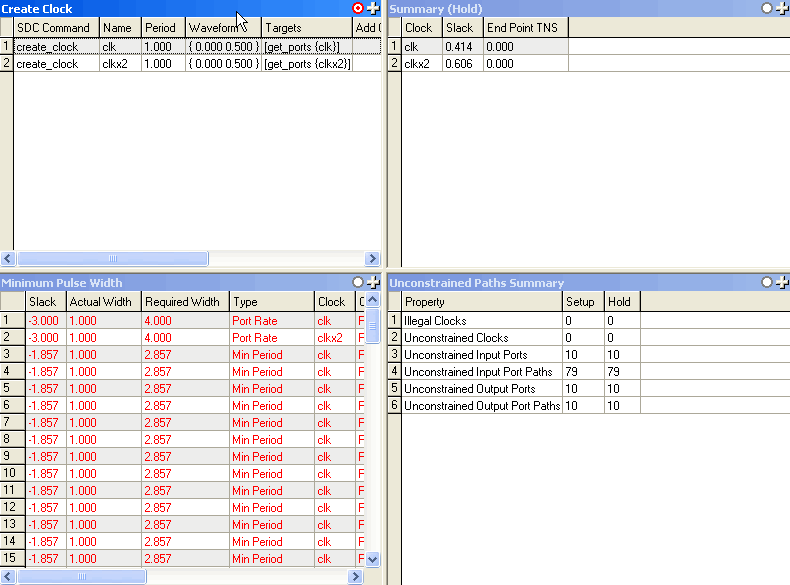The image size is (790, 585).
Task: Click the plus icon in Summary (Hold) header
Action: pyautogui.click(x=782, y=8)
